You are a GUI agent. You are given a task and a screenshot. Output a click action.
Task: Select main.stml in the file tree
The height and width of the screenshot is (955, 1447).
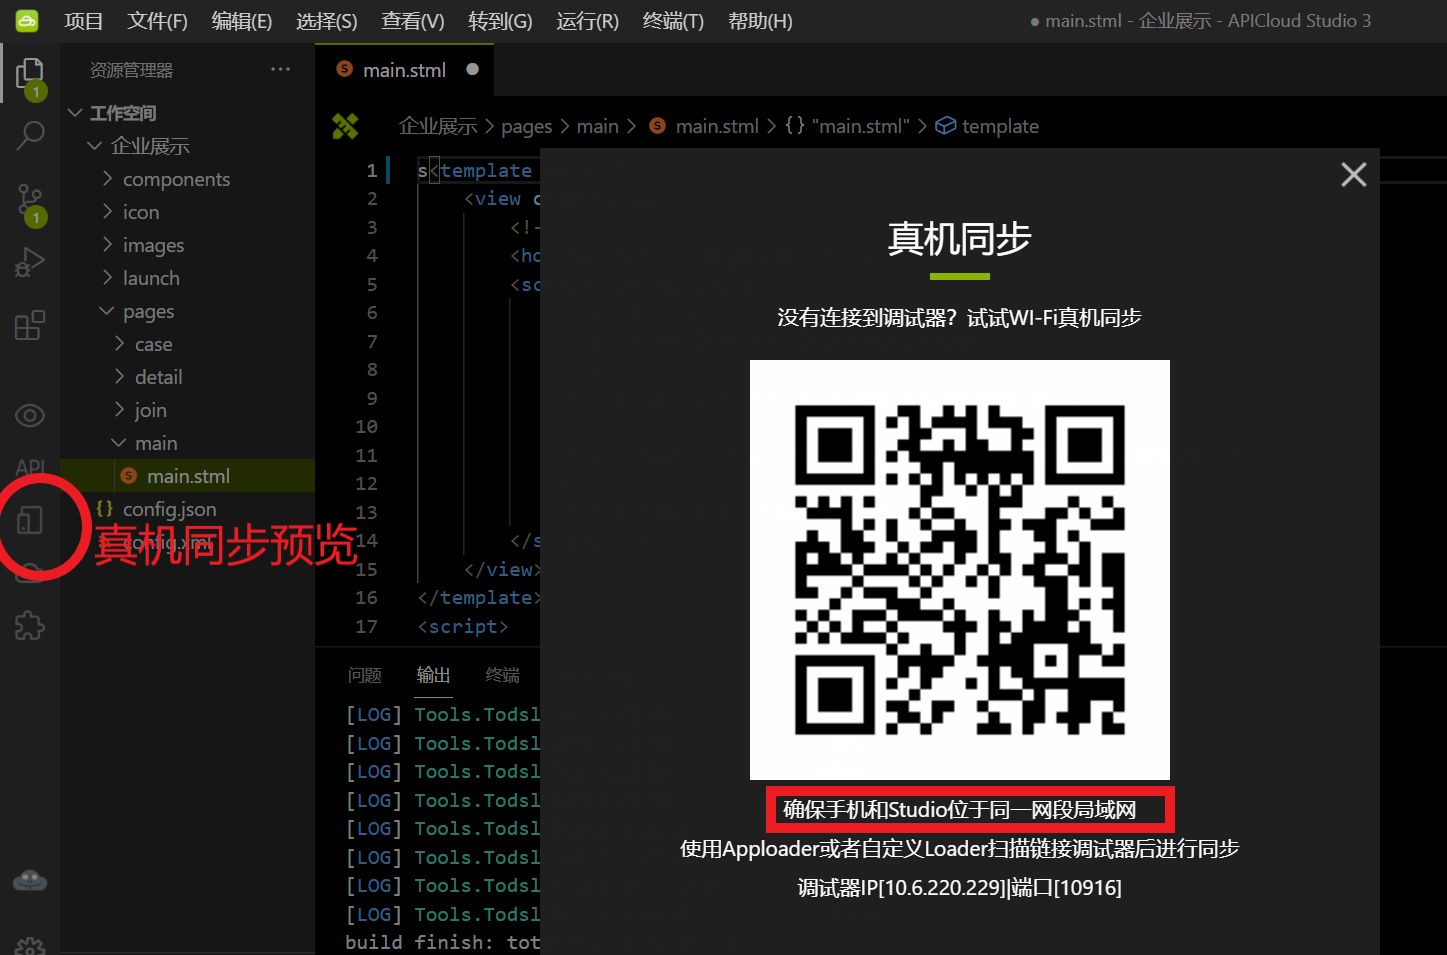pyautogui.click(x=188, y=476)
